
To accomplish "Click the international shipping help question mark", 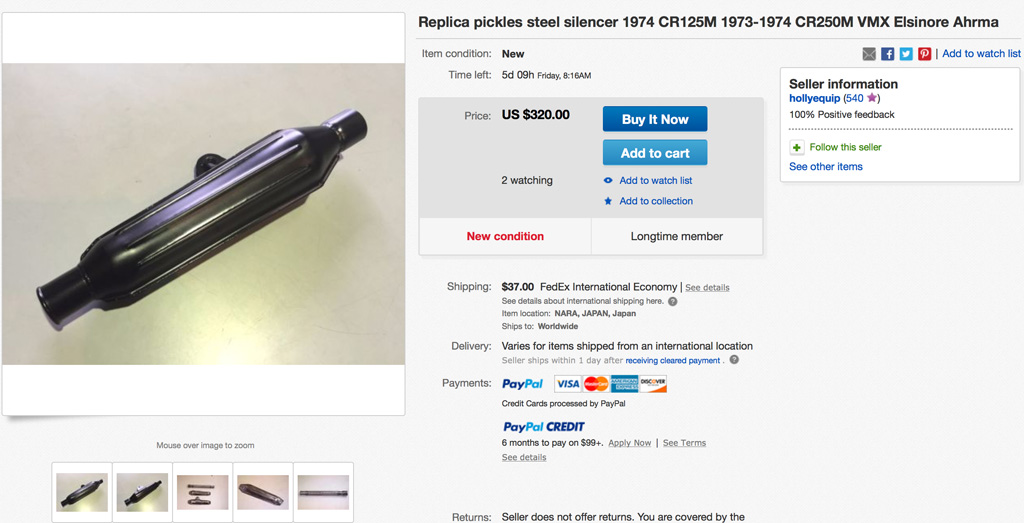I will pyautogui.click(x=672, y=301).
